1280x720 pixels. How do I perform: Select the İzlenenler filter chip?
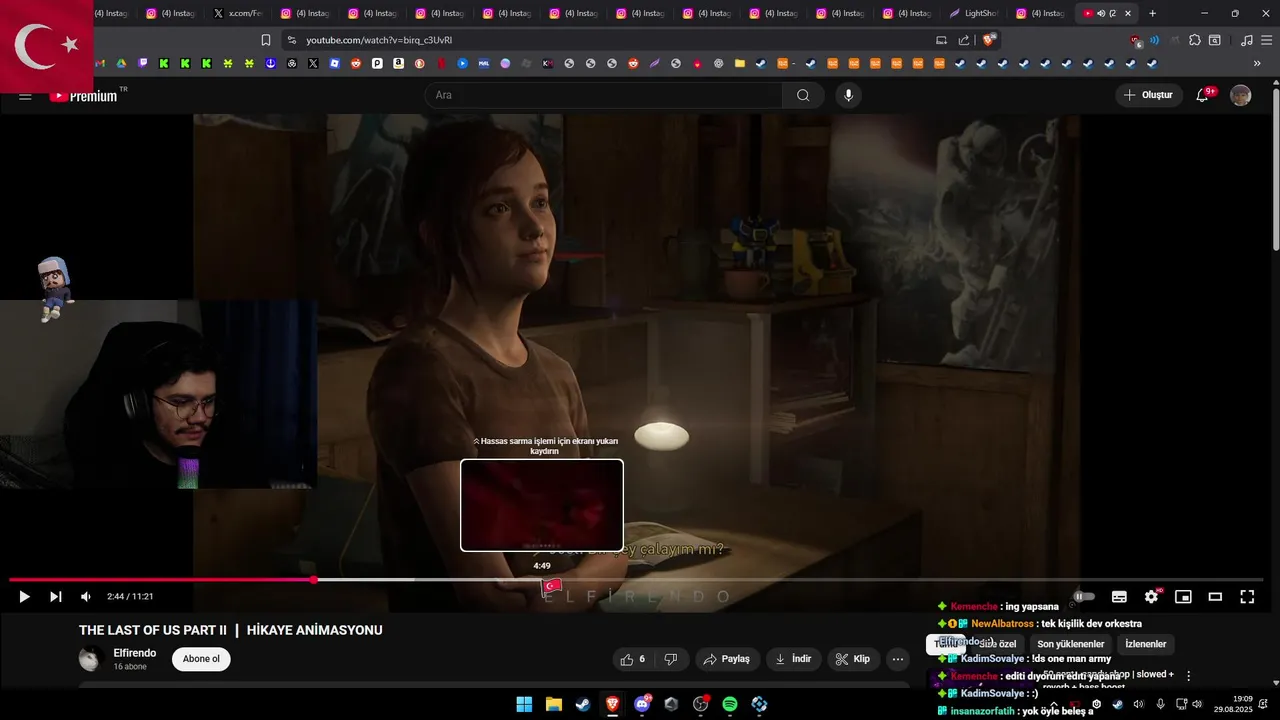tap(1145, 644)
